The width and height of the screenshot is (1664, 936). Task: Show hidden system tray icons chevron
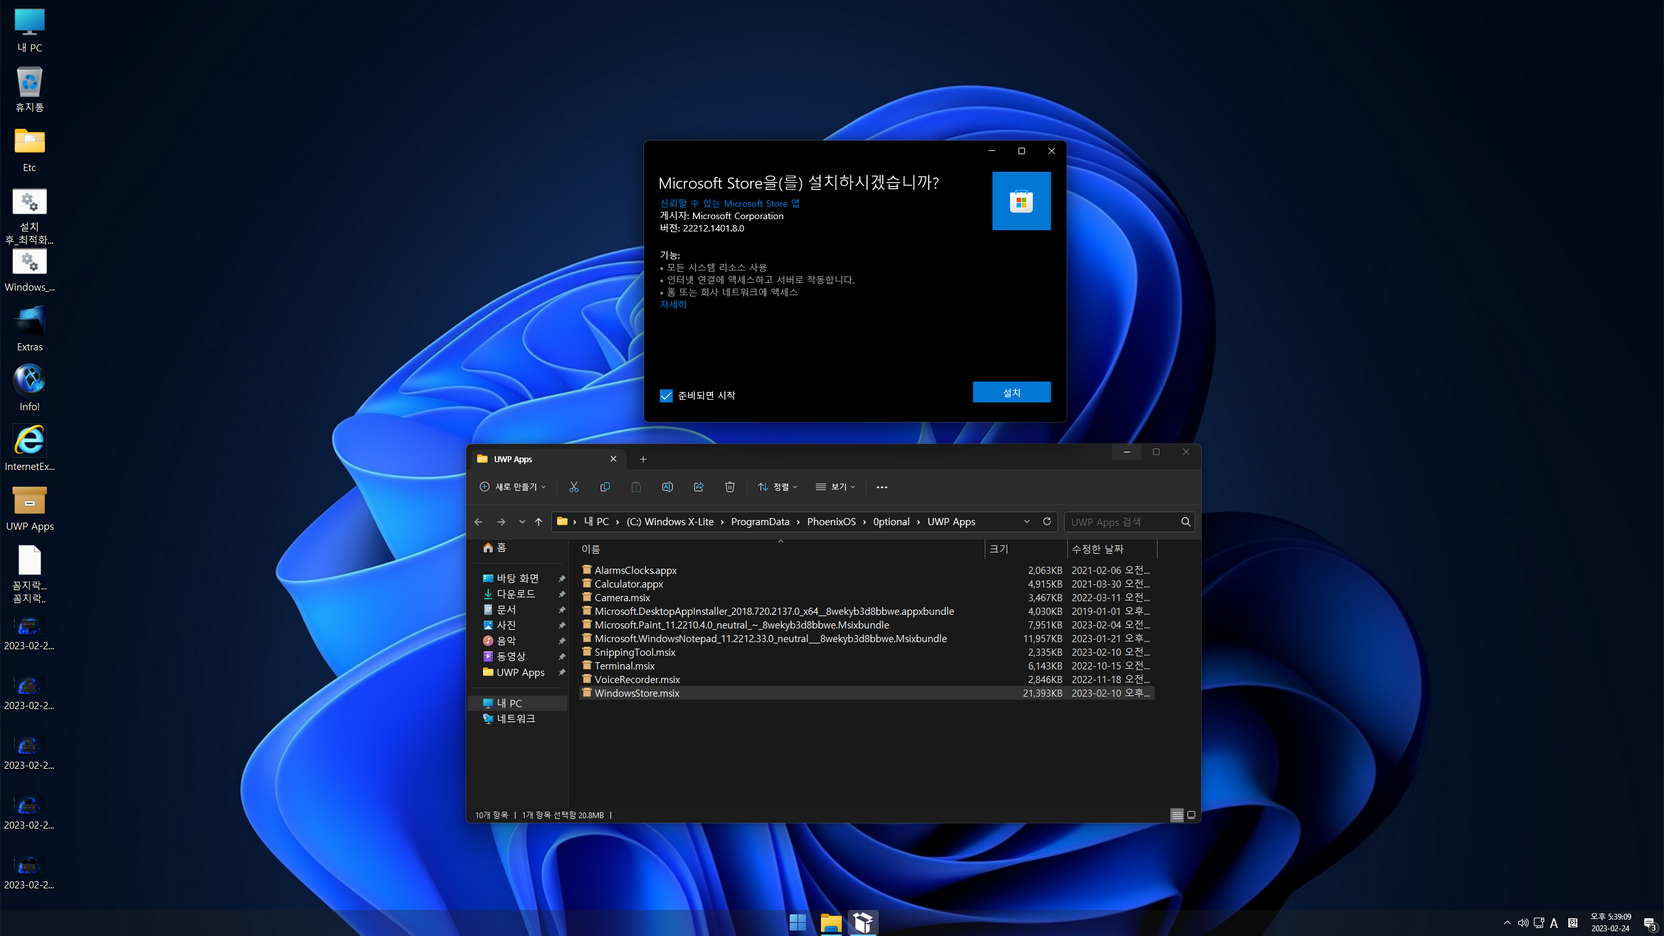pos(1507,923)
